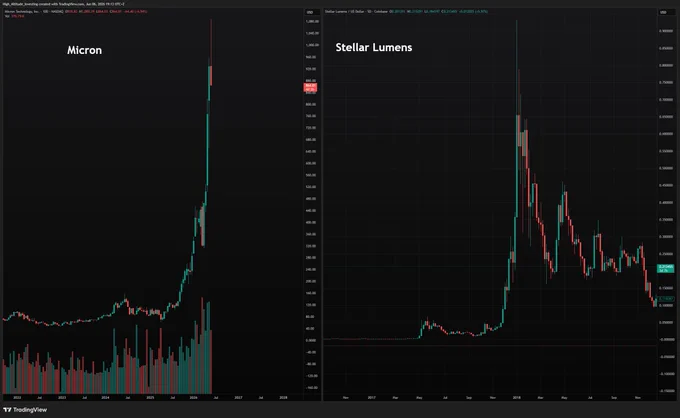Open the USD currency label on Stellar chart

[x=663, y=12]
